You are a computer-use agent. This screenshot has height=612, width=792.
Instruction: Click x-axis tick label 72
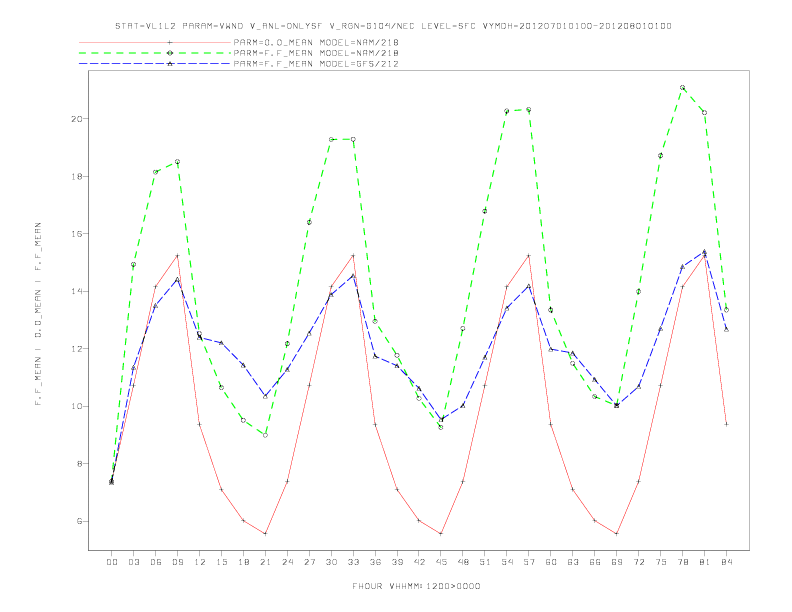click(x=639, y=562)
